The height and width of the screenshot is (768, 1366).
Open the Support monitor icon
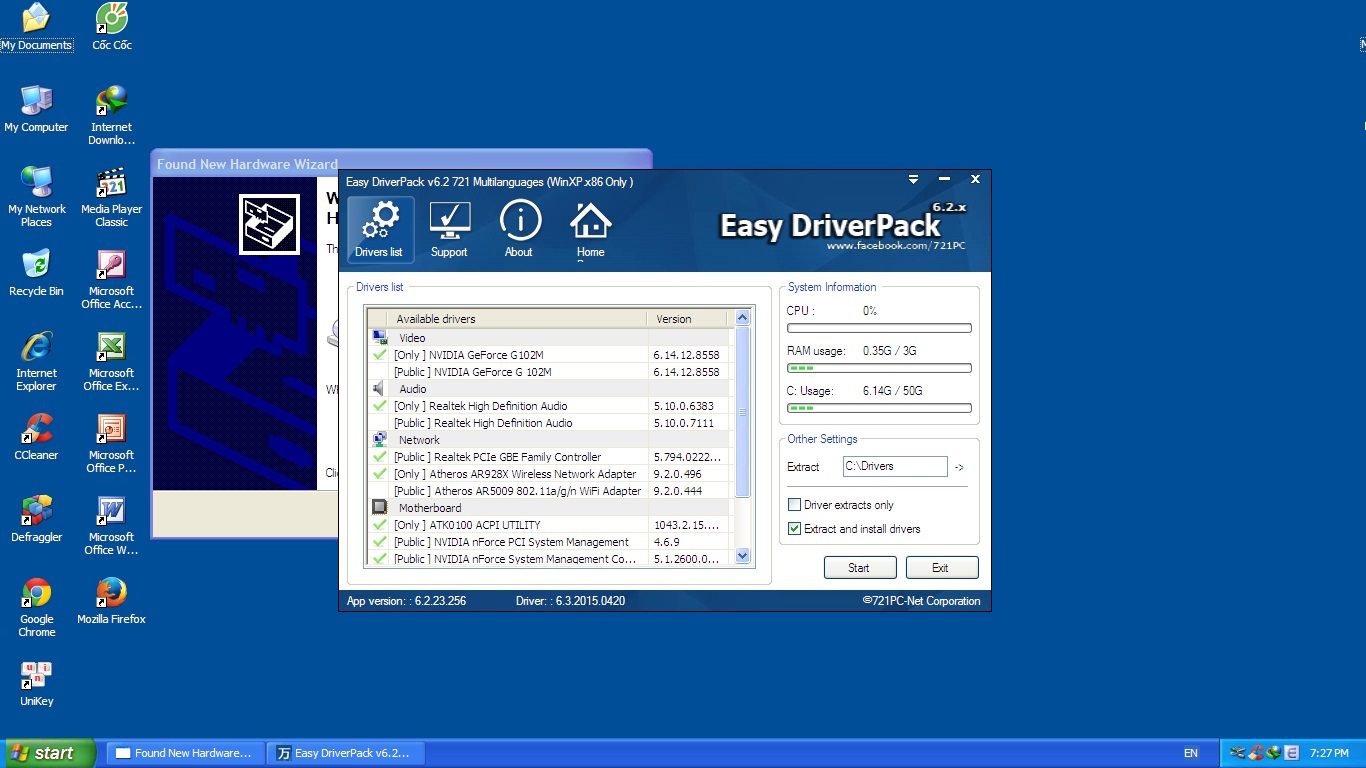pos(449,219)
